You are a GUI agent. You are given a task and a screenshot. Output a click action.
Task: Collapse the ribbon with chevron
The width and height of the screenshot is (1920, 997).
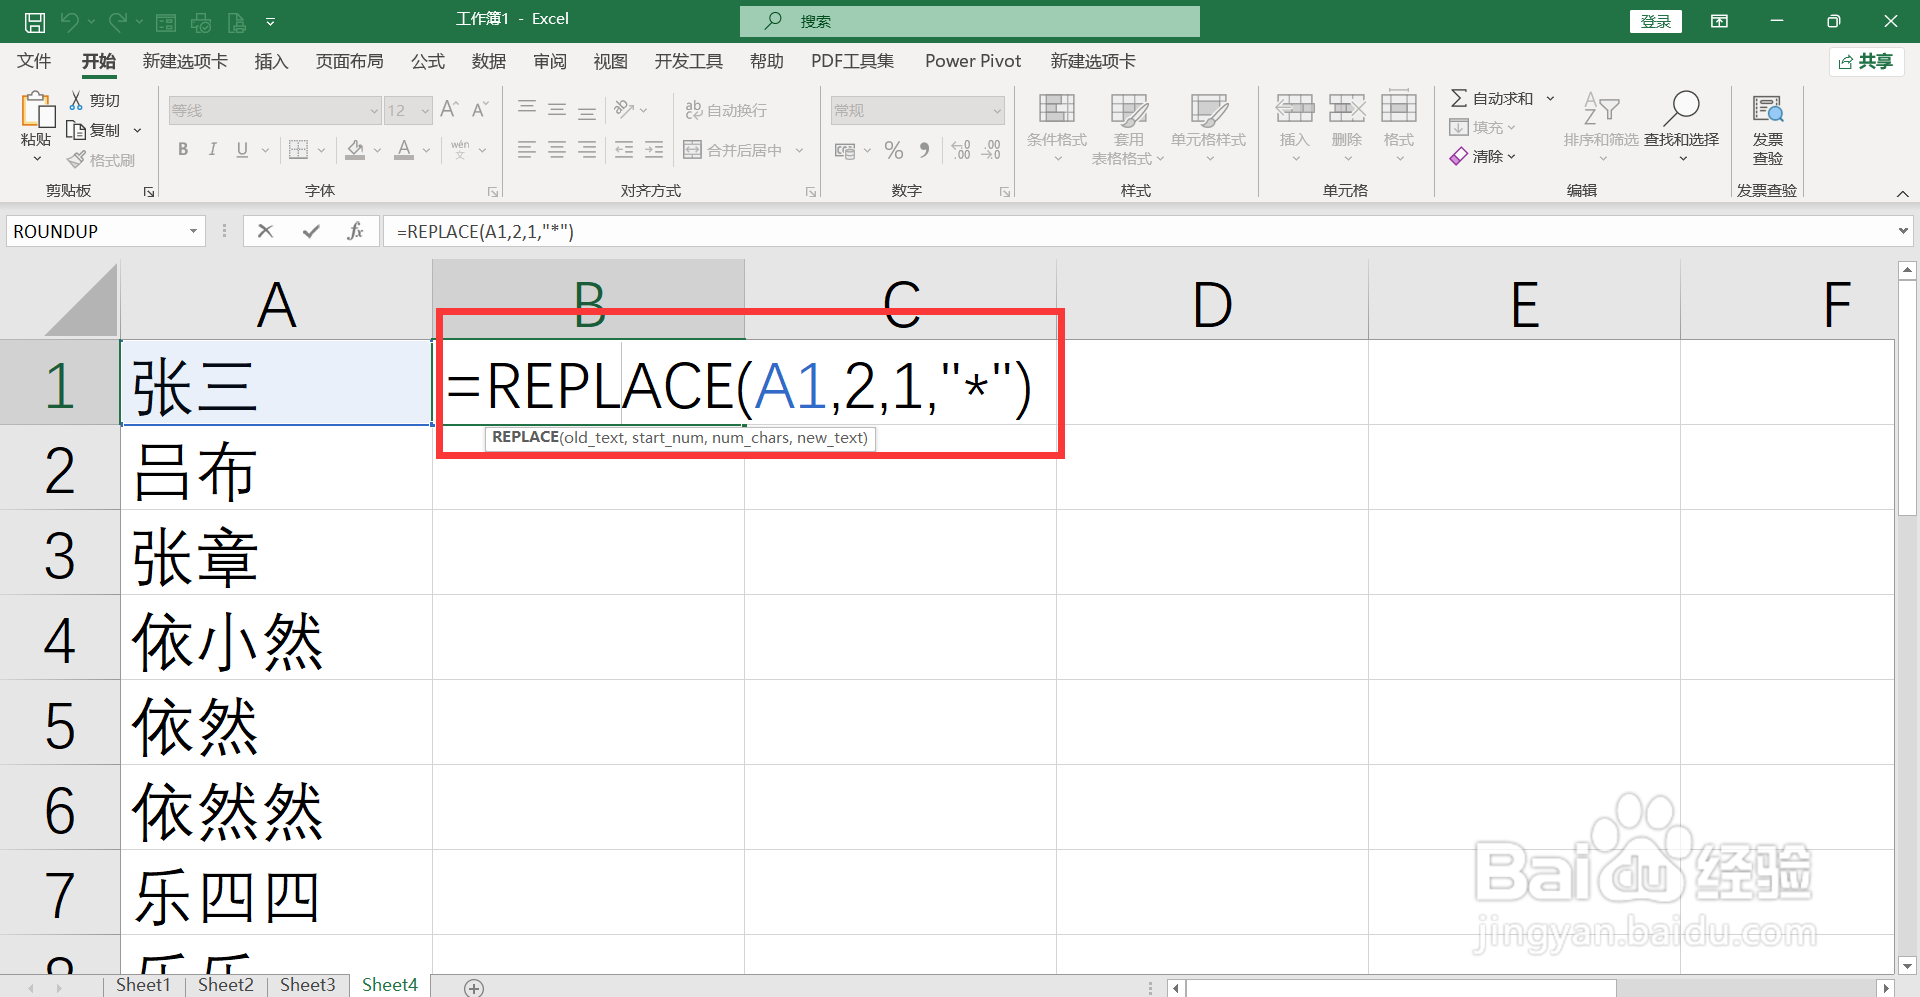pos(1903,193)
